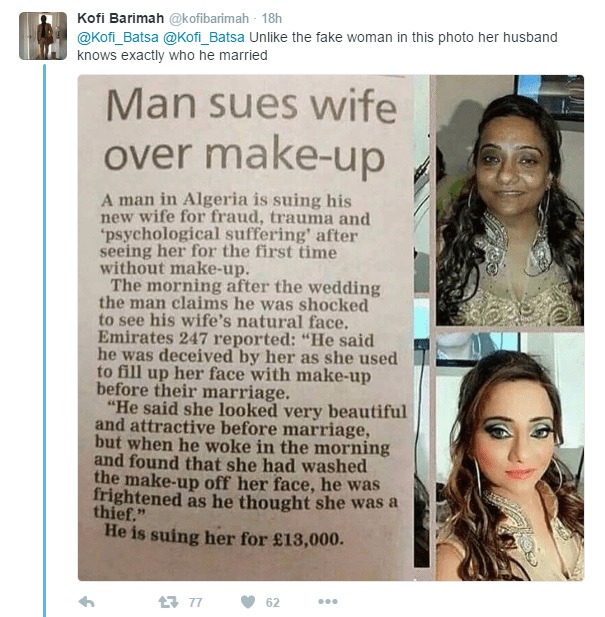Click the '£13,000' line in clipping
The width and height of the screenshot is (605, 617).
(x=223, y=536)
